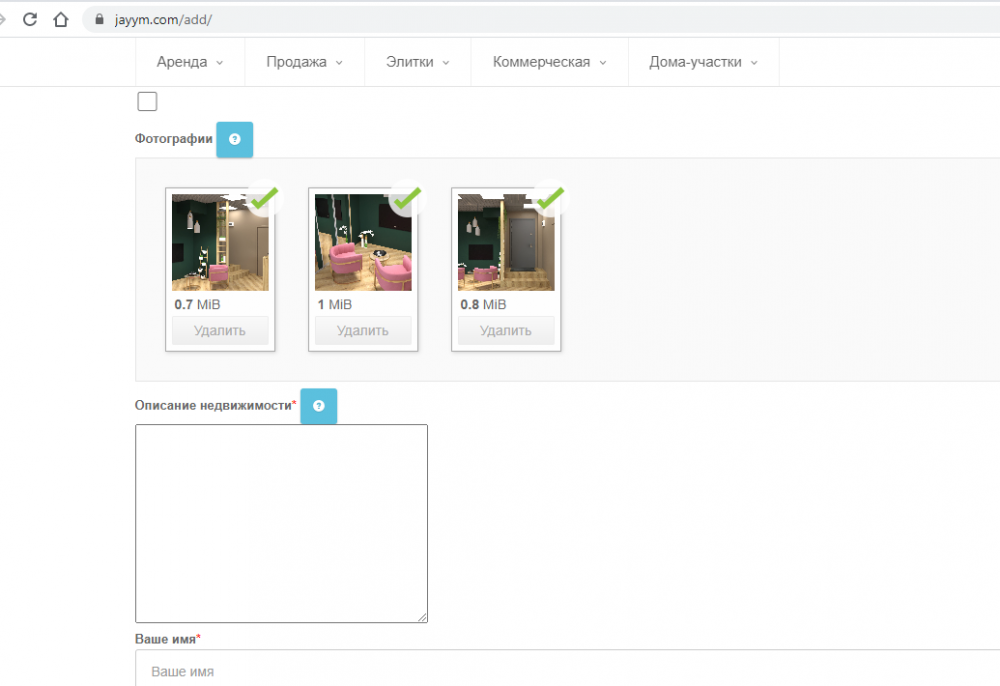The width and height of the screenshot is (1000, 686).
Task: Click the browser home icon
Action: point(61,19)
